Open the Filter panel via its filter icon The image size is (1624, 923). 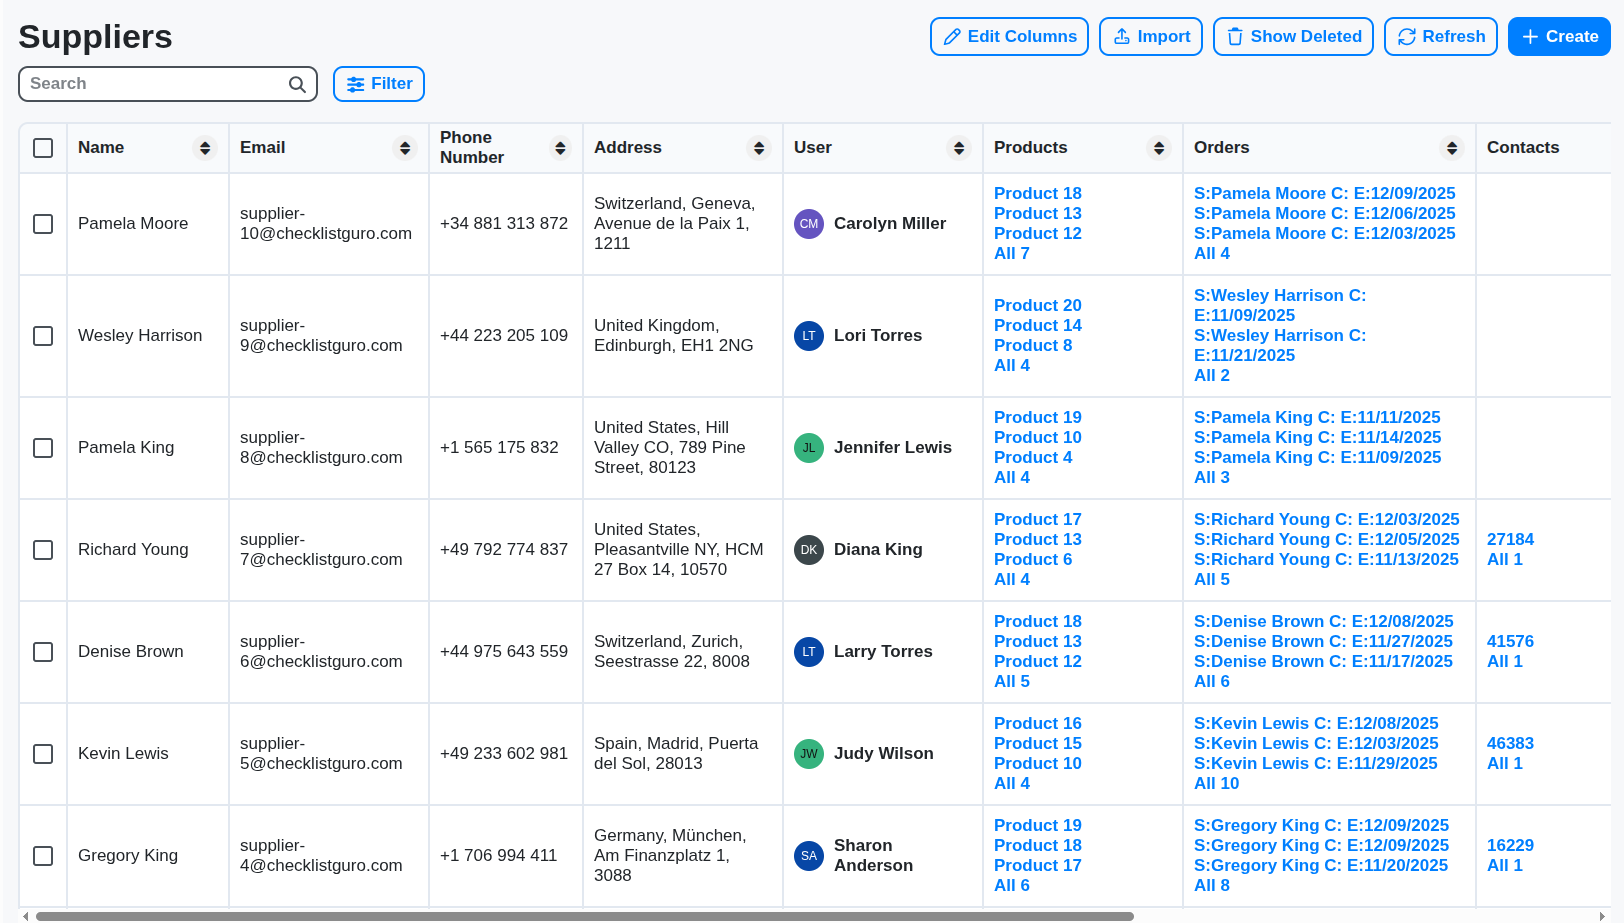pos(356,84)
